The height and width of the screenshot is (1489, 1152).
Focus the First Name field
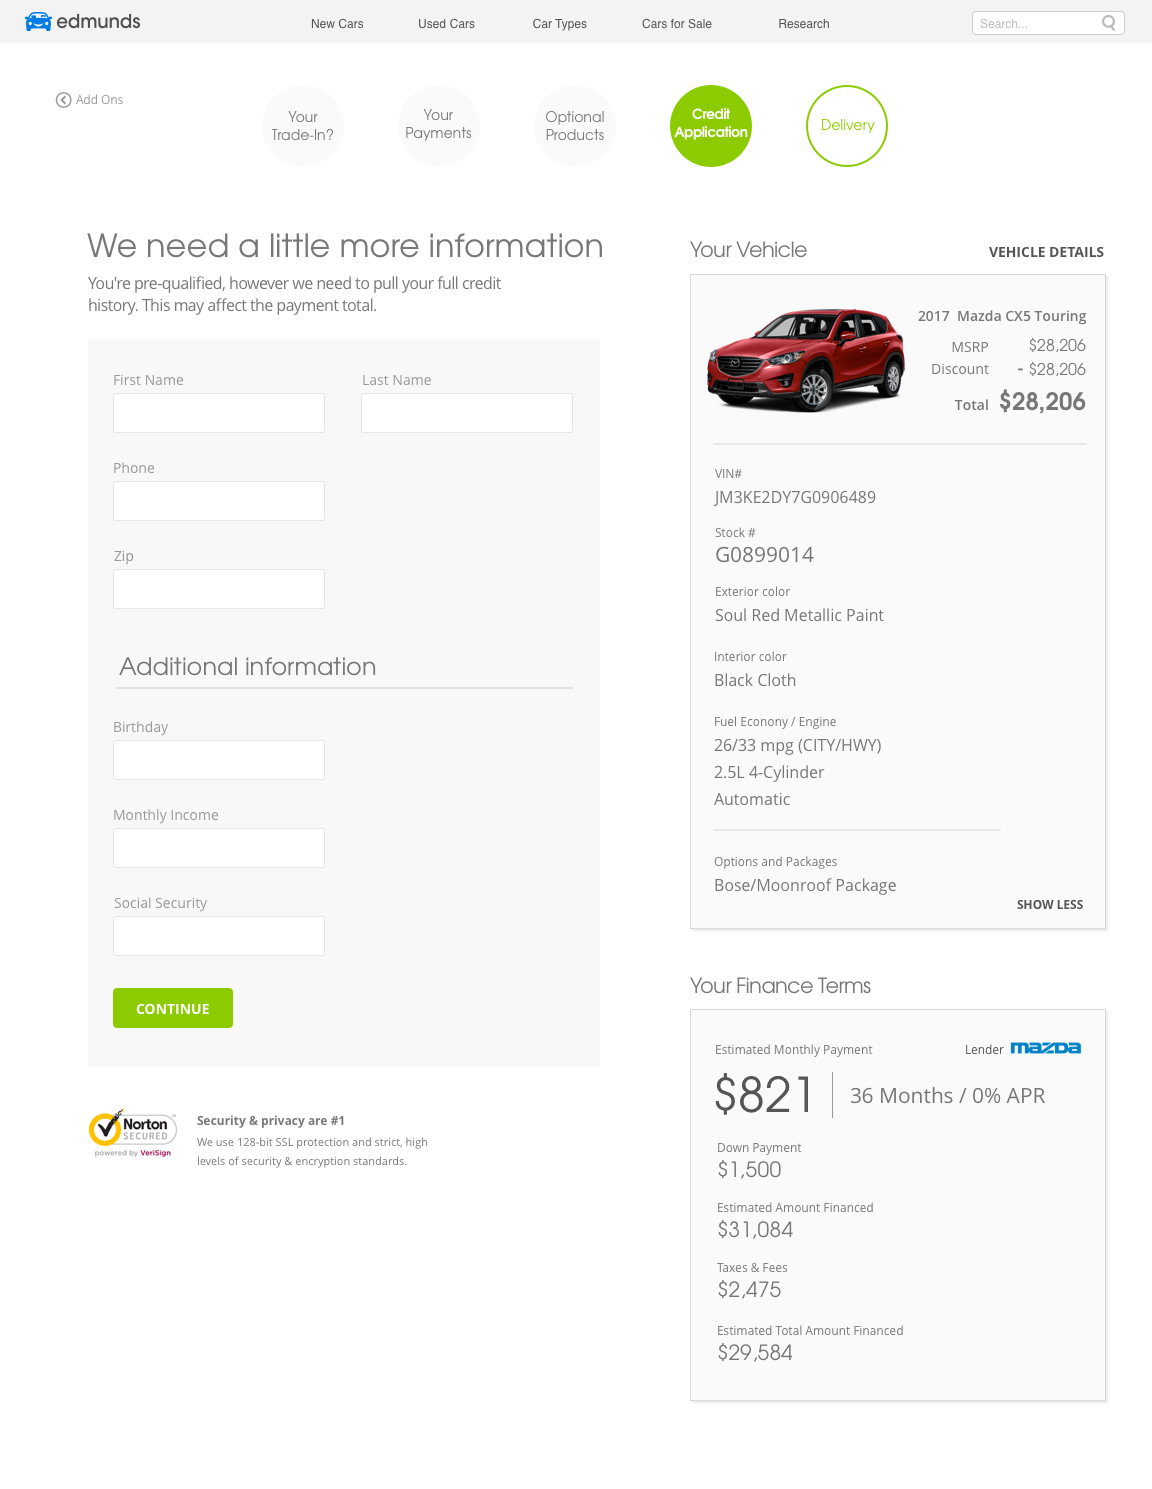click(219, 413)
